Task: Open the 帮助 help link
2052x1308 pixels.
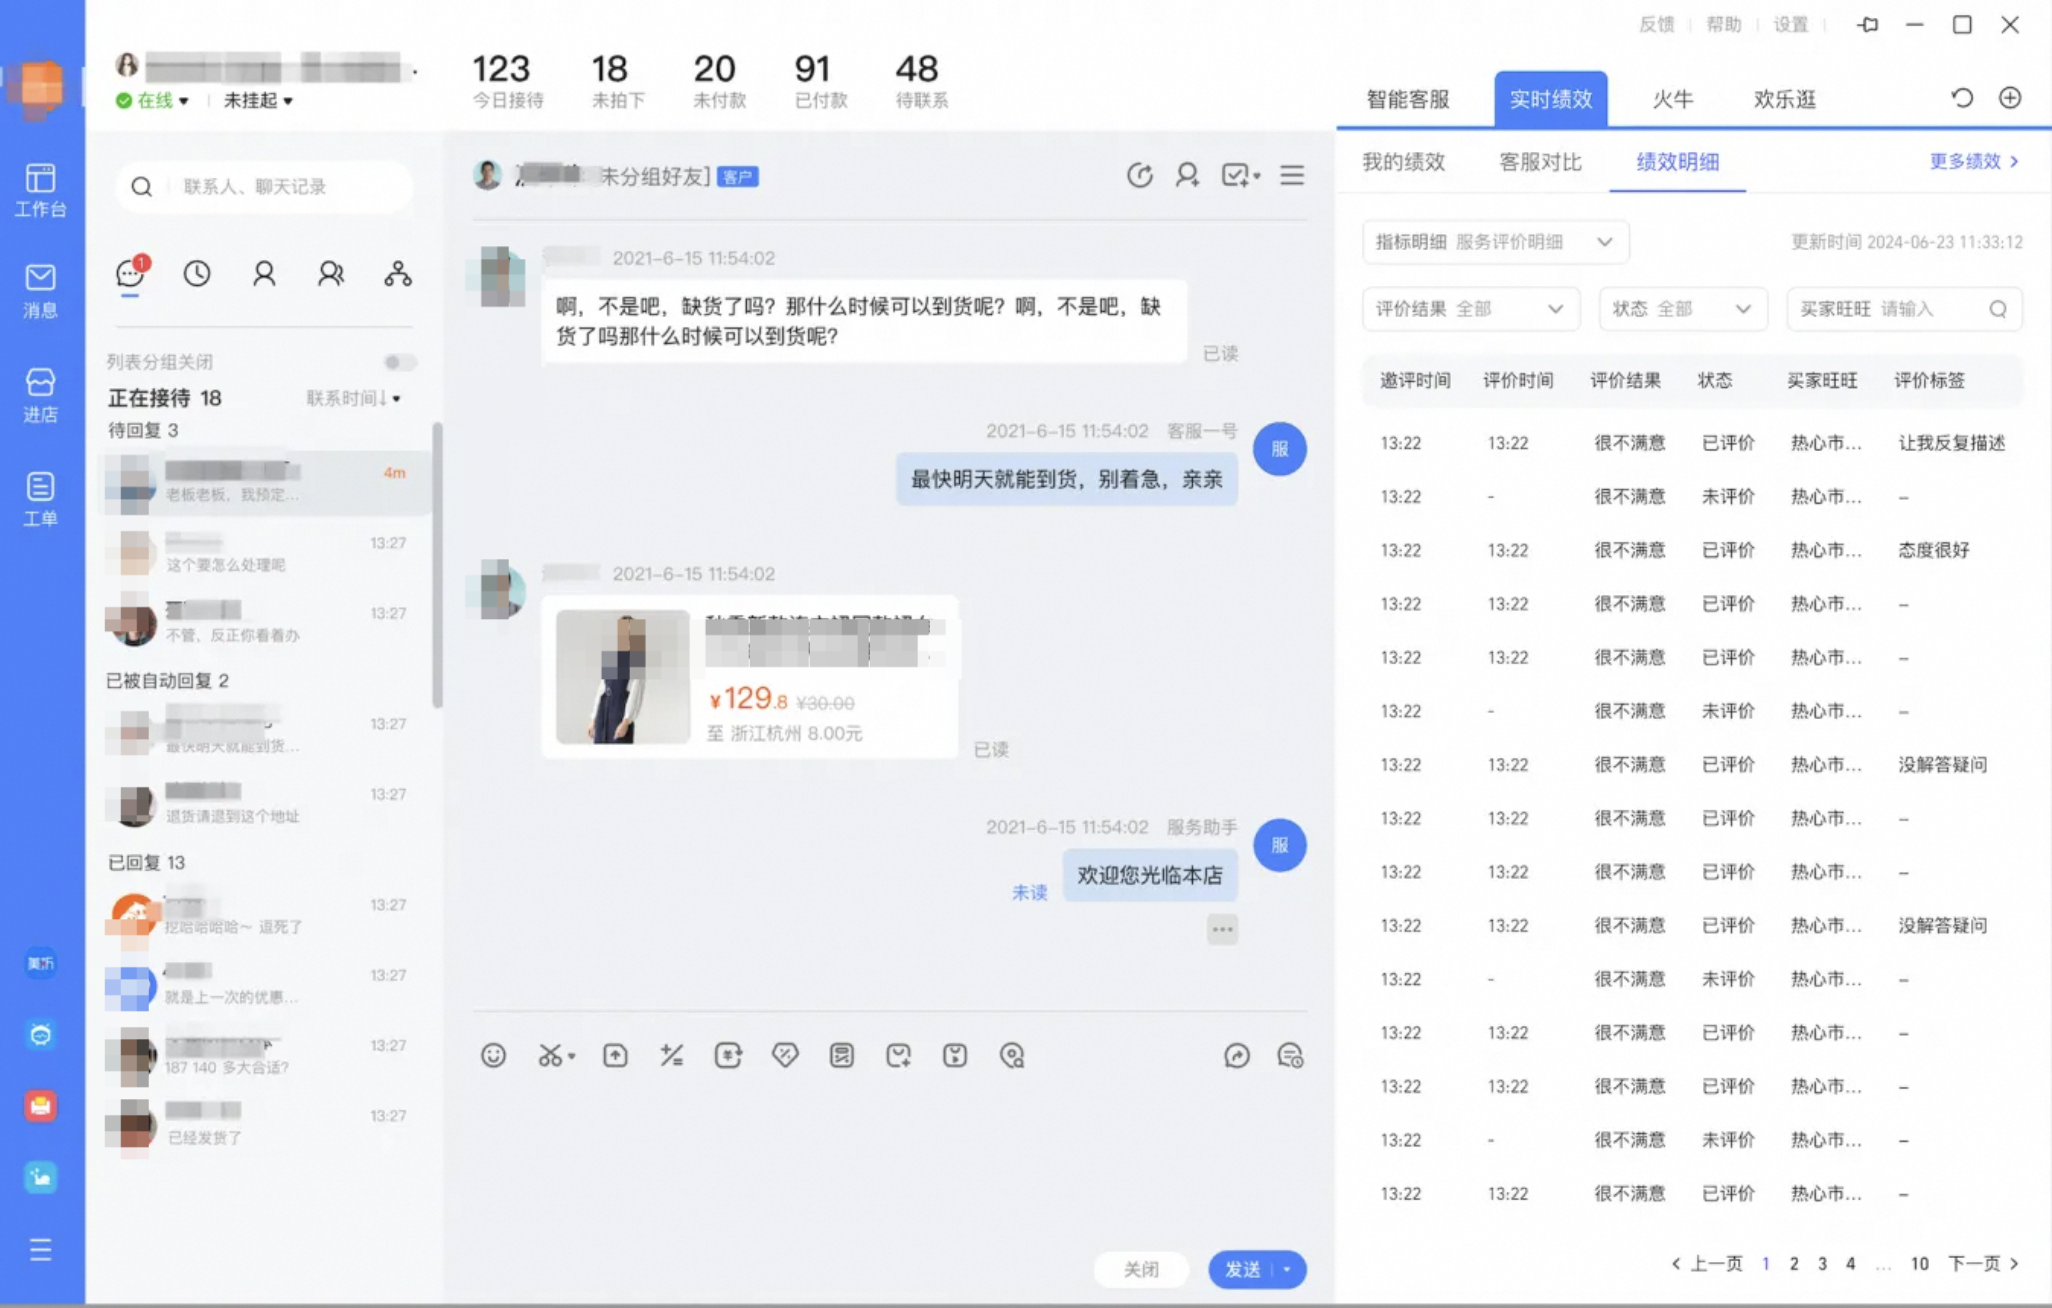Action: (x=1724, y=24)
